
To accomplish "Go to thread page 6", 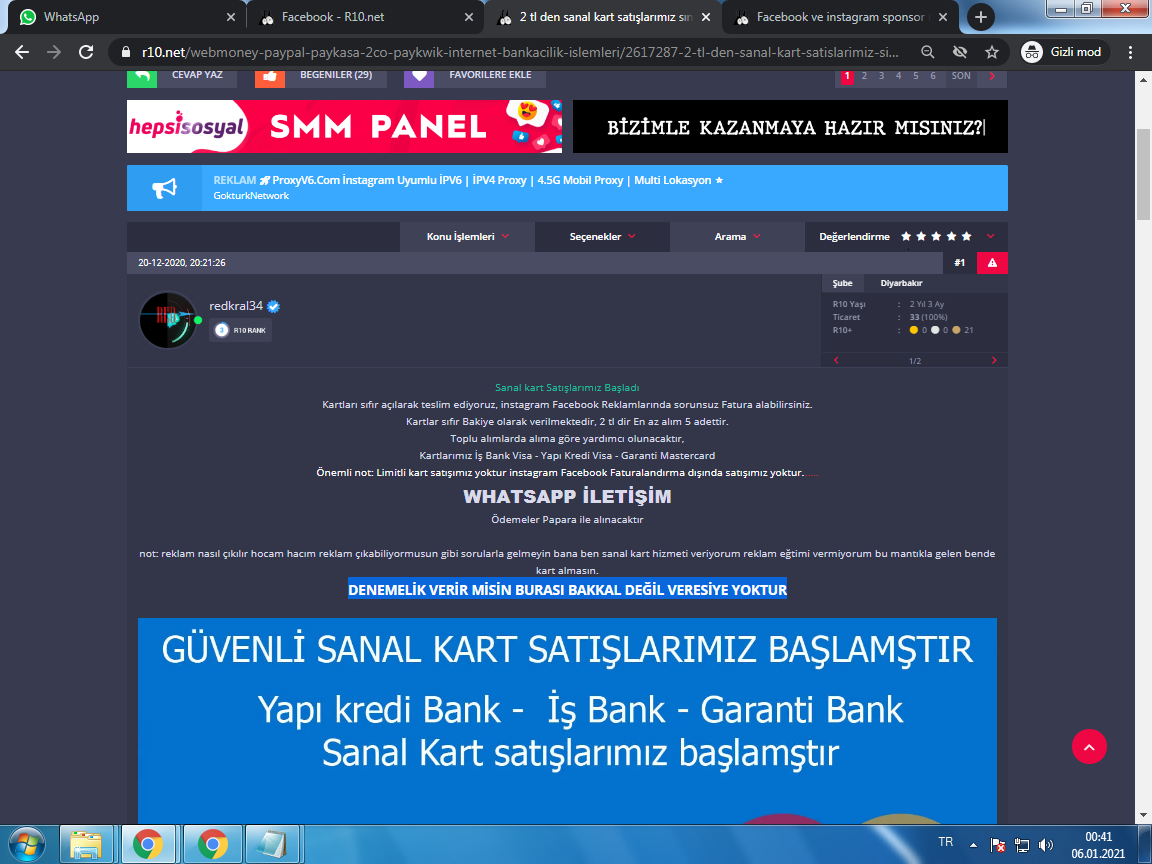I will tap(933, 76).
